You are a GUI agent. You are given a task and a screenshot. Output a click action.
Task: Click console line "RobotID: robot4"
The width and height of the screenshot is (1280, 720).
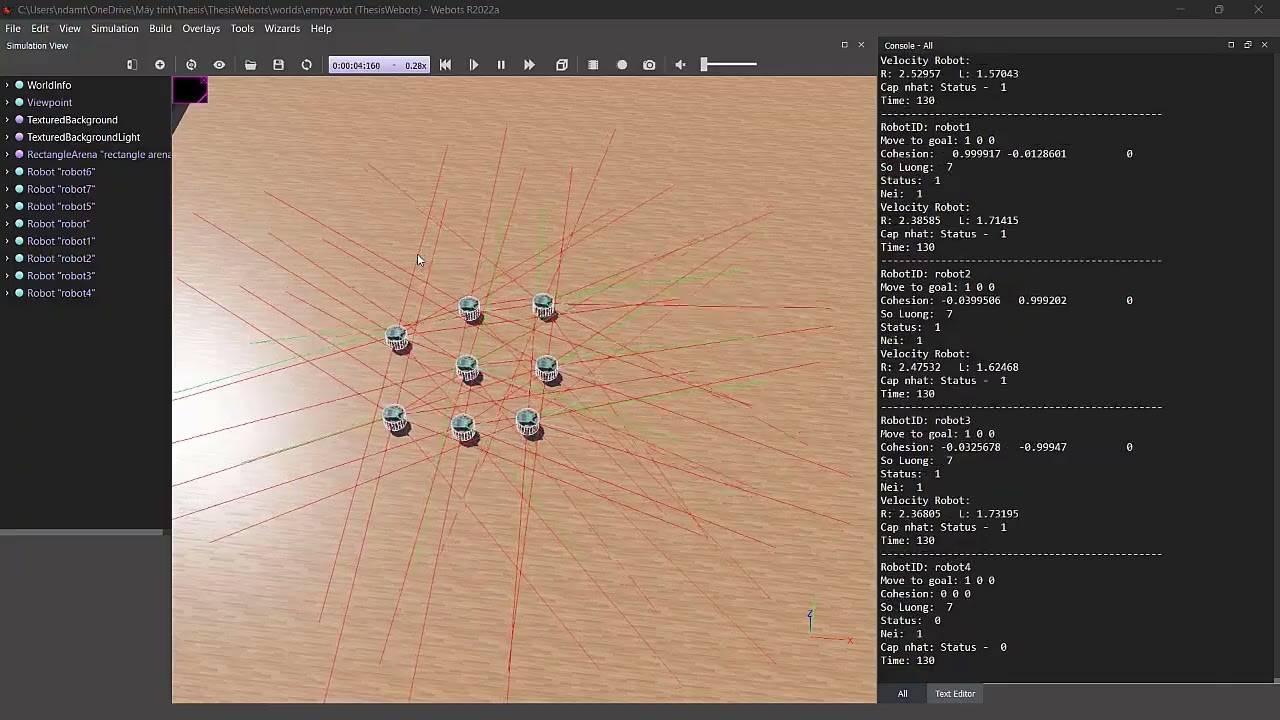(925, 567)
